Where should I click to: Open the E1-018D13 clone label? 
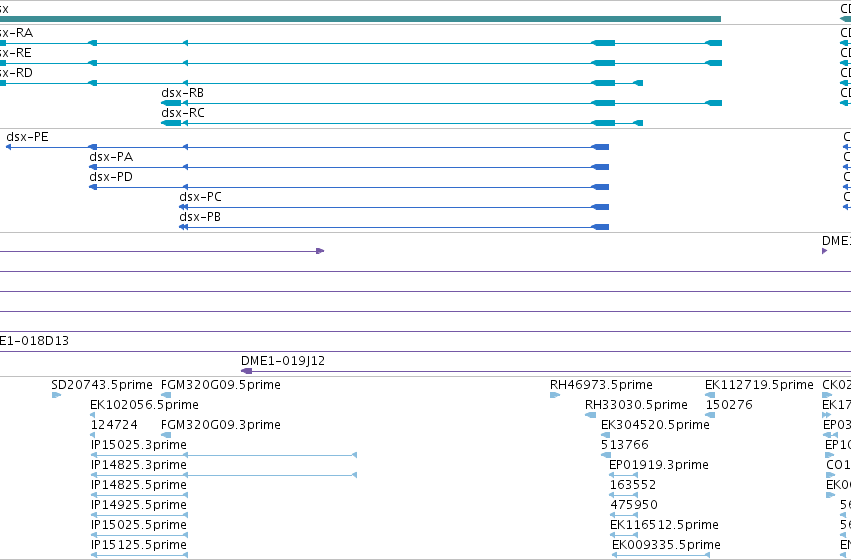click(x=34, y=341)
